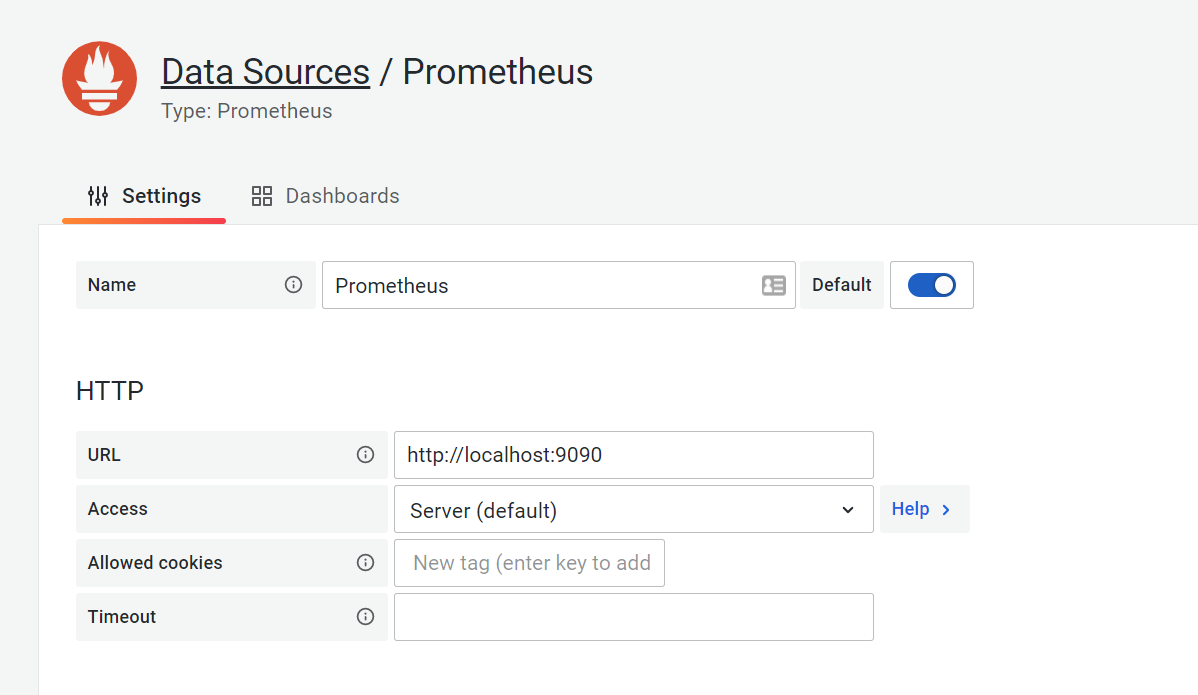
Task: Click the info icon beside Name
Action: click(293, 285)
